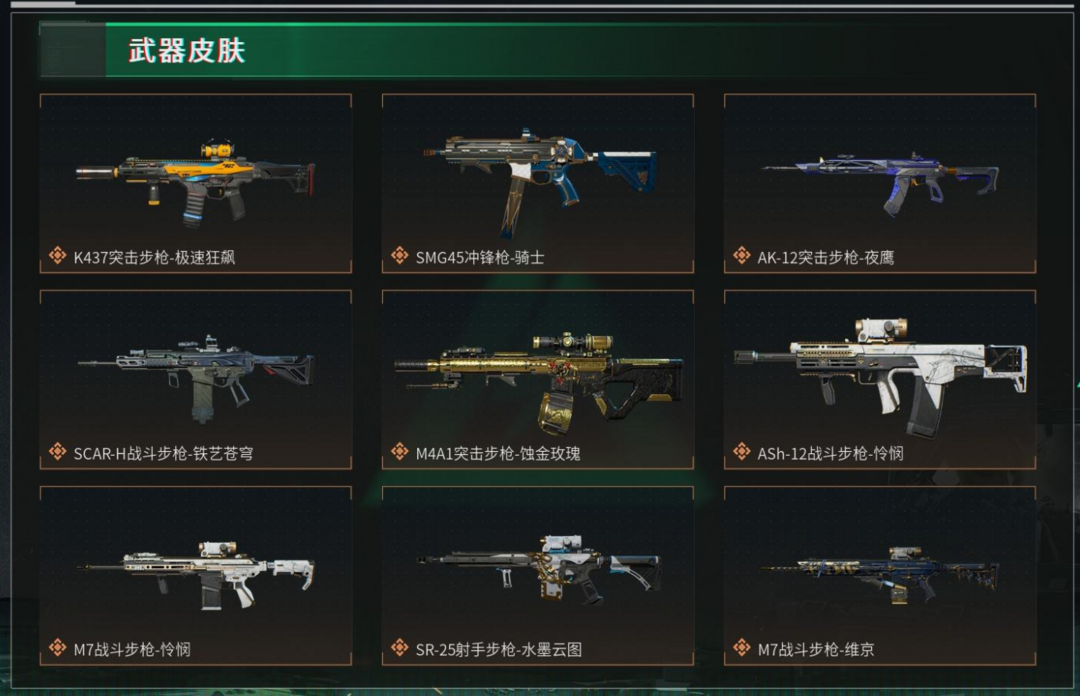Open the SR-25射手步枪-水墨云图 label
1080x696 pixels.
point(499,649)
